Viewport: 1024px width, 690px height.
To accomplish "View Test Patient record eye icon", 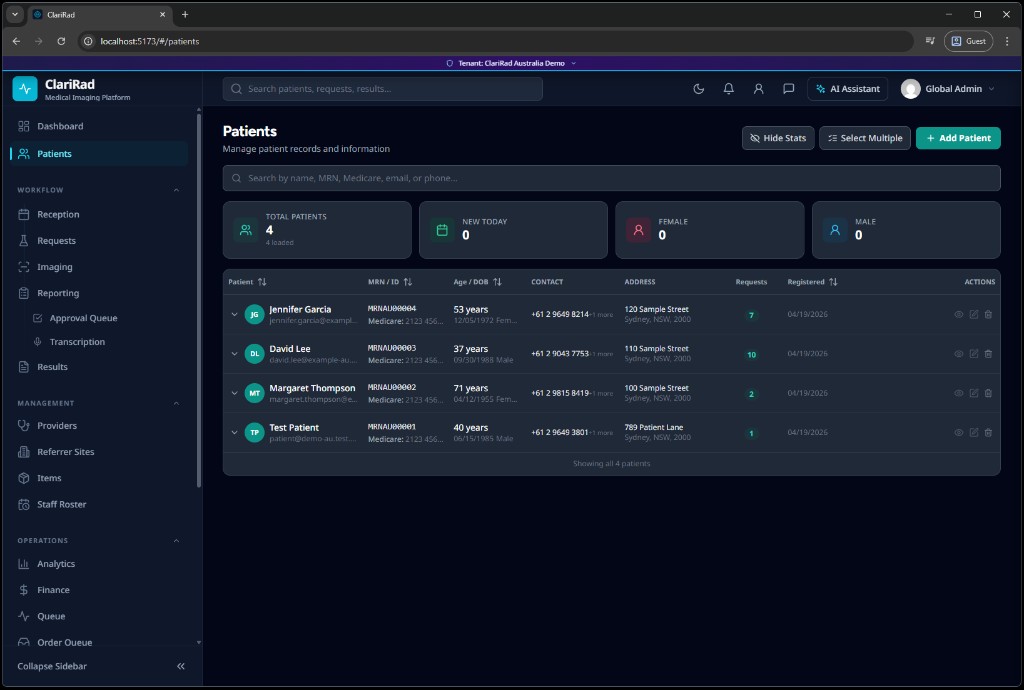I will point(959,432).
